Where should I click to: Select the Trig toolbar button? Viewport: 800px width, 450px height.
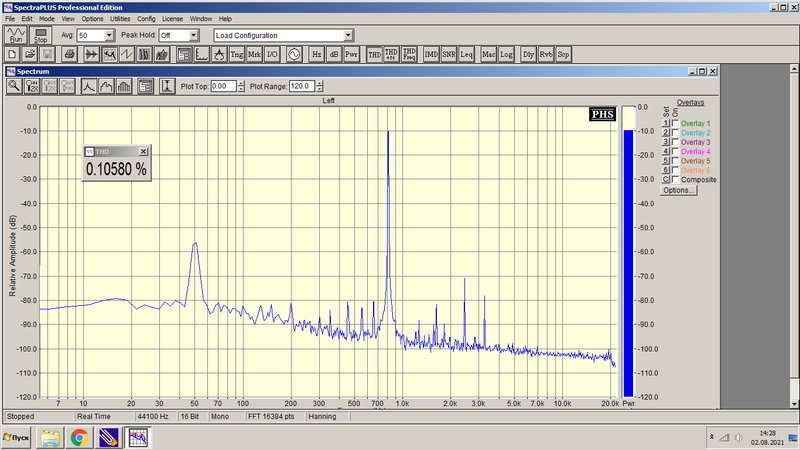pyautogui.click(x=237, y=54)
